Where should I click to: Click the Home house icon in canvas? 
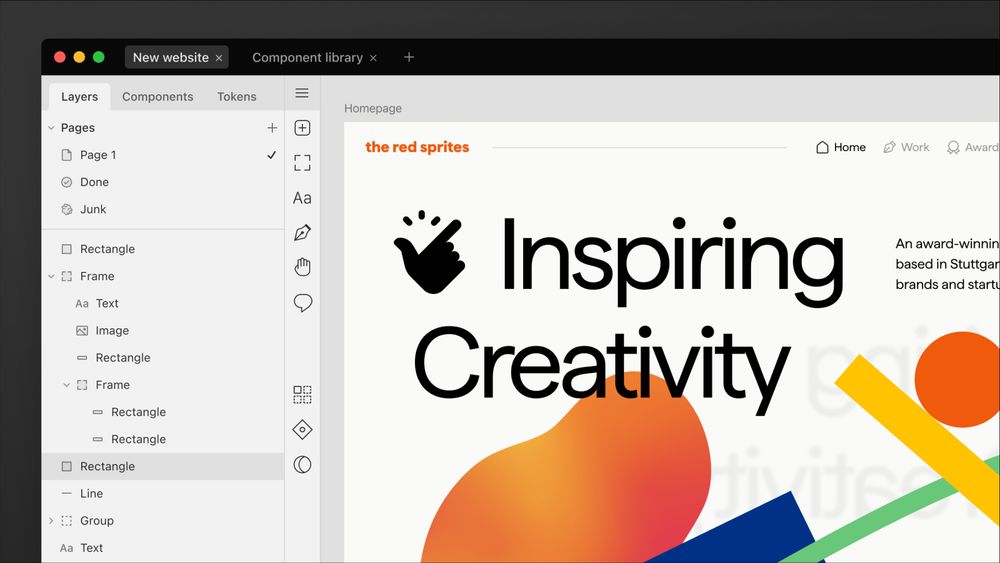click(x=822, y=147)
